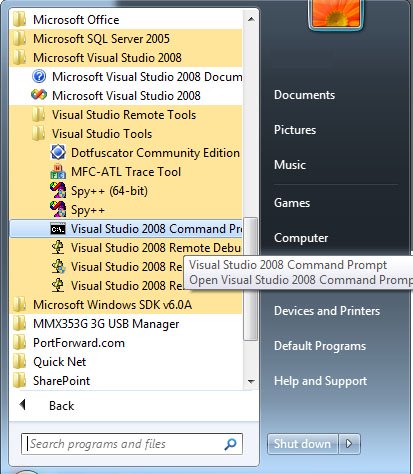Open Default Programs

pos(320,346)
